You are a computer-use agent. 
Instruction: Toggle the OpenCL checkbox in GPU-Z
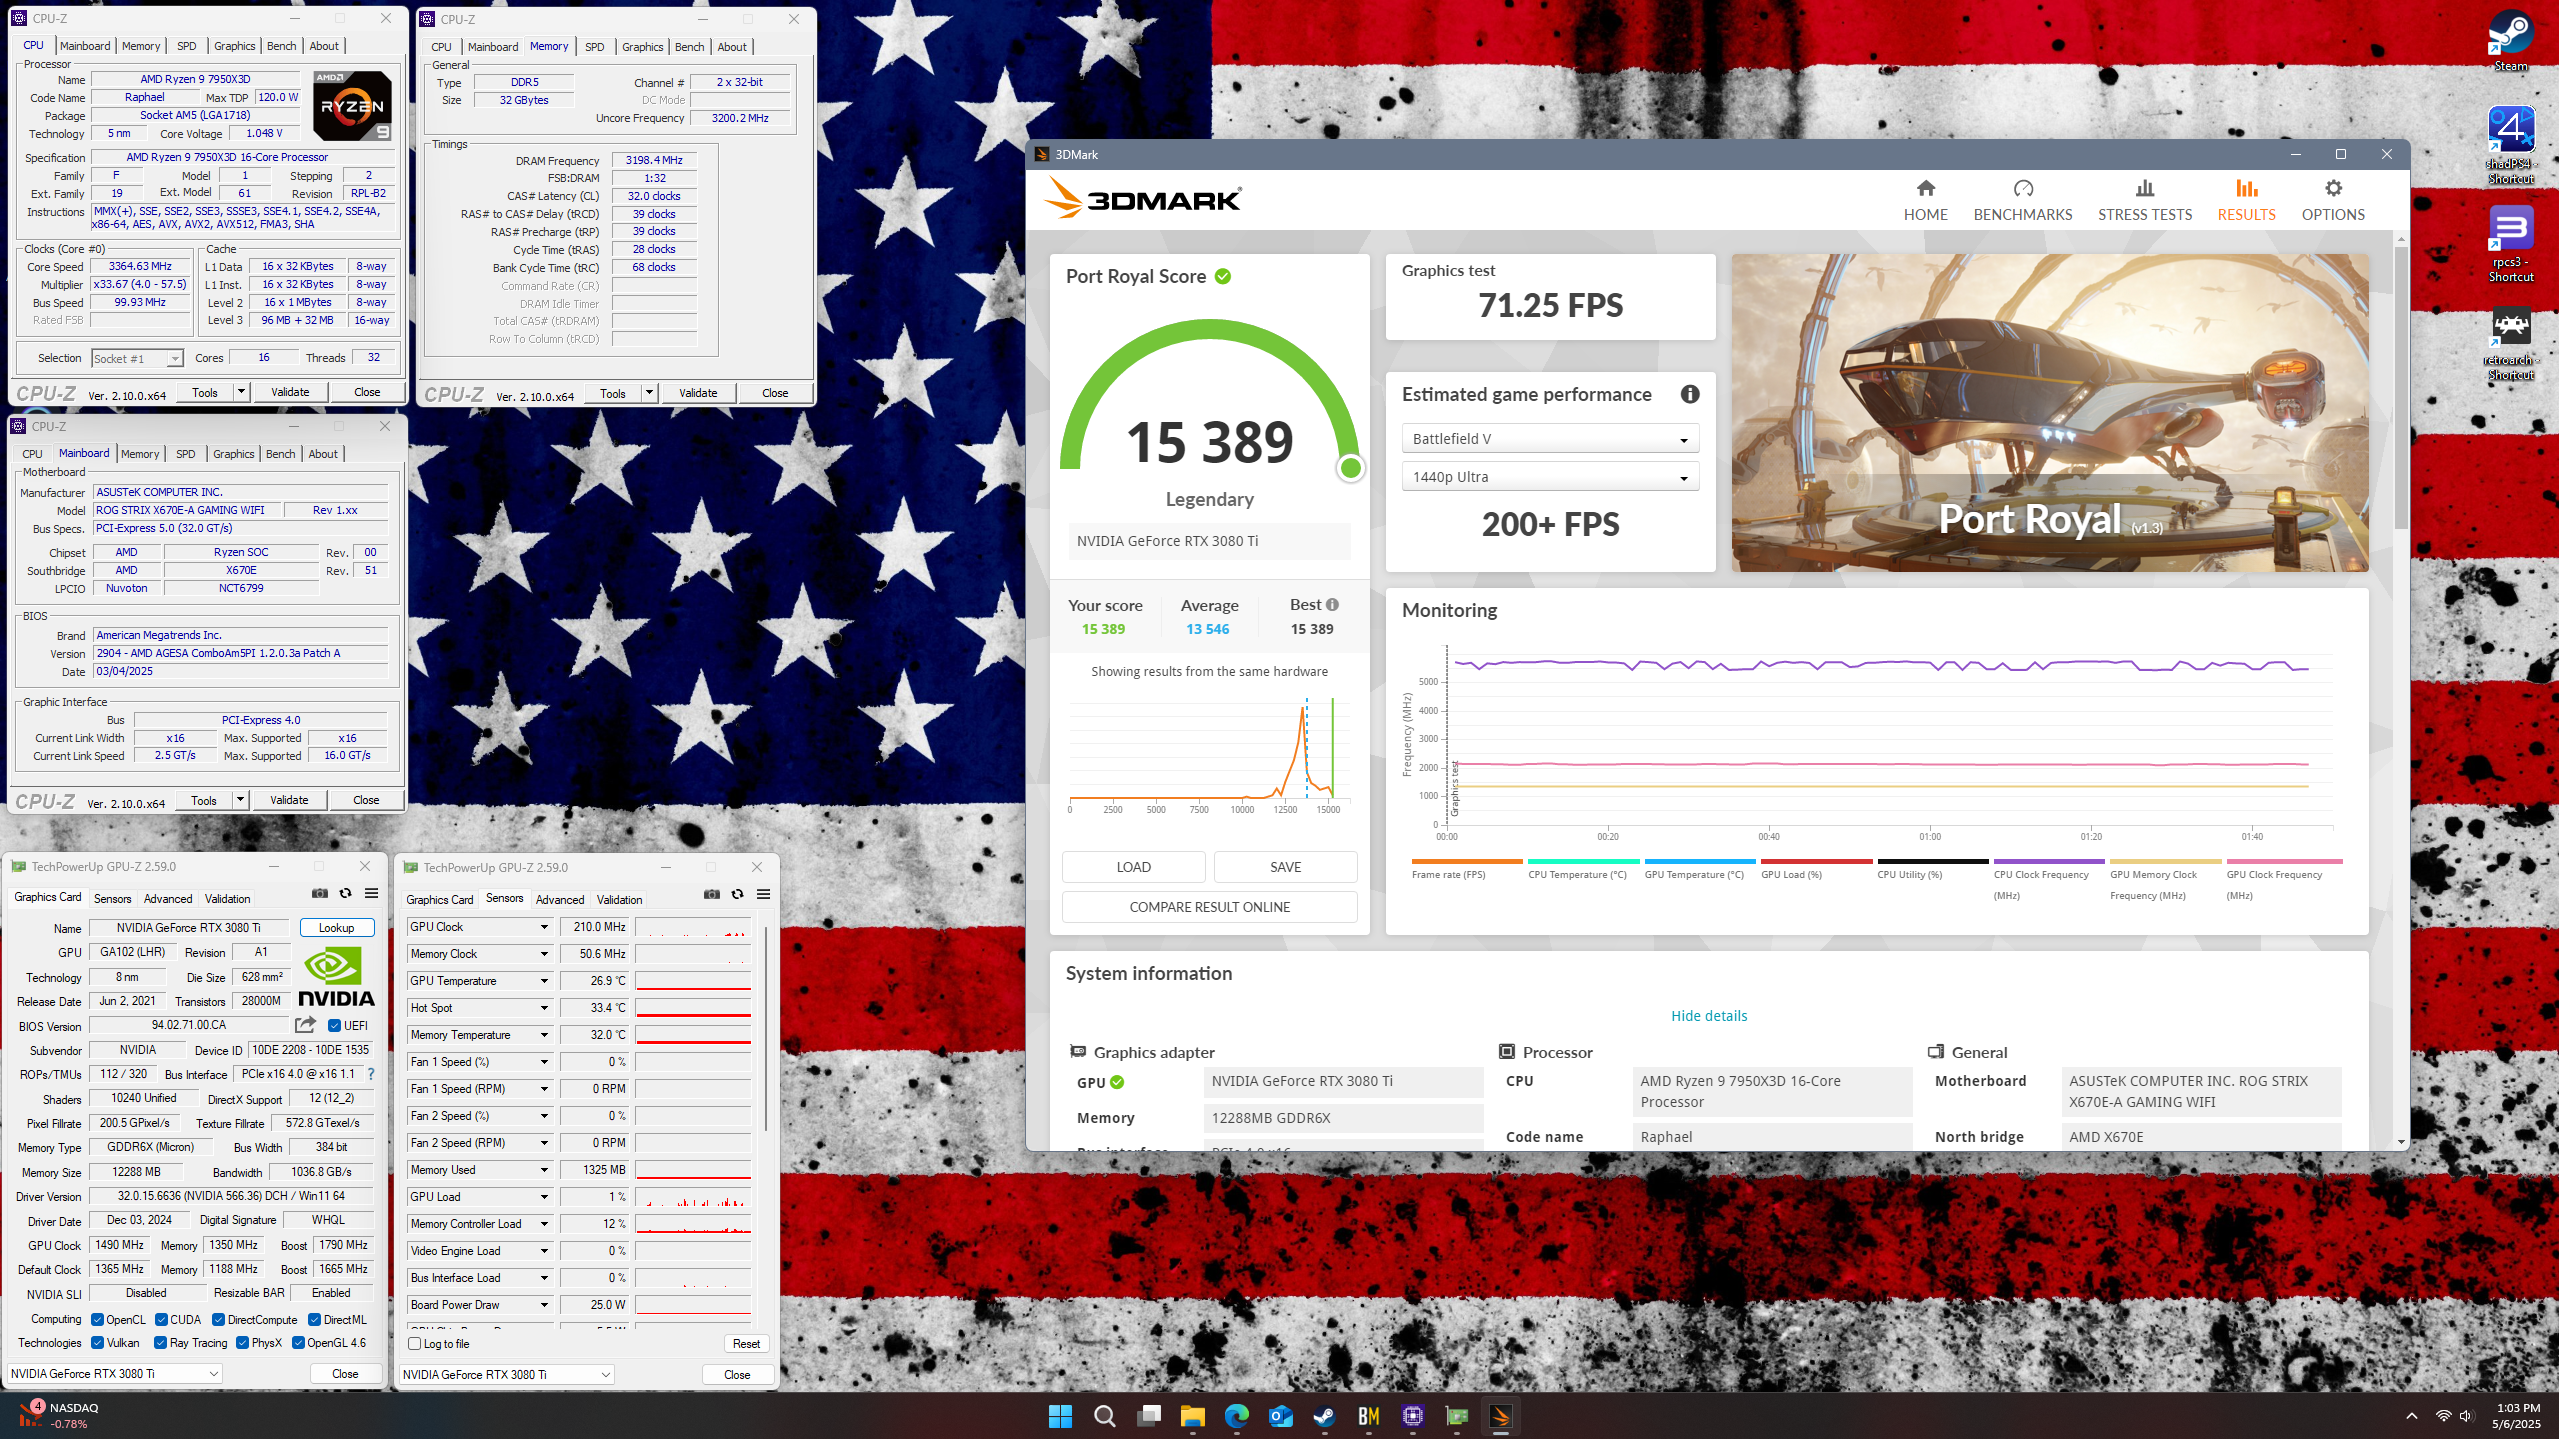97,1319
